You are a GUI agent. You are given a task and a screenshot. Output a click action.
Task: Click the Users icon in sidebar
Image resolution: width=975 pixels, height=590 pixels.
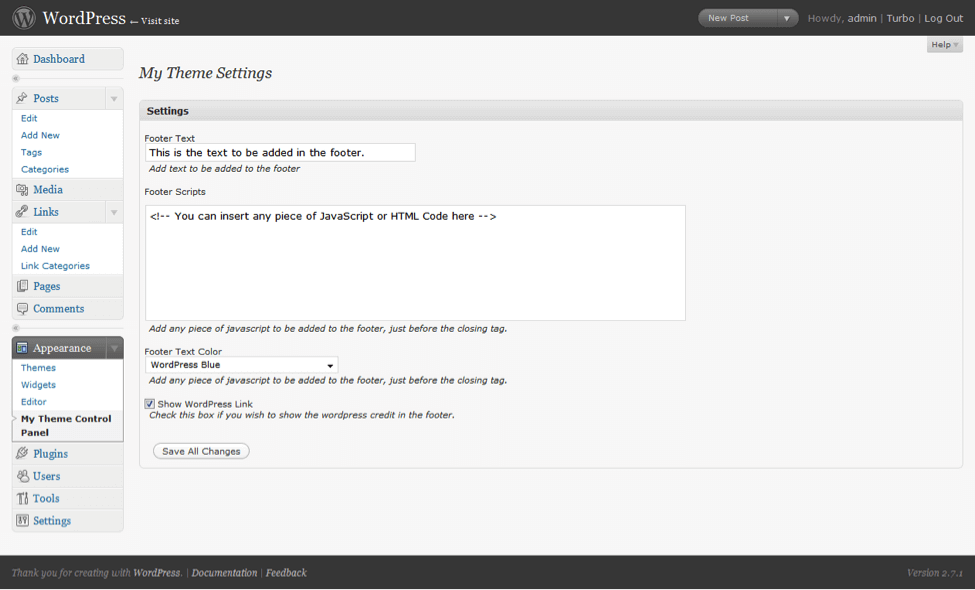click(x=22, y=476)
